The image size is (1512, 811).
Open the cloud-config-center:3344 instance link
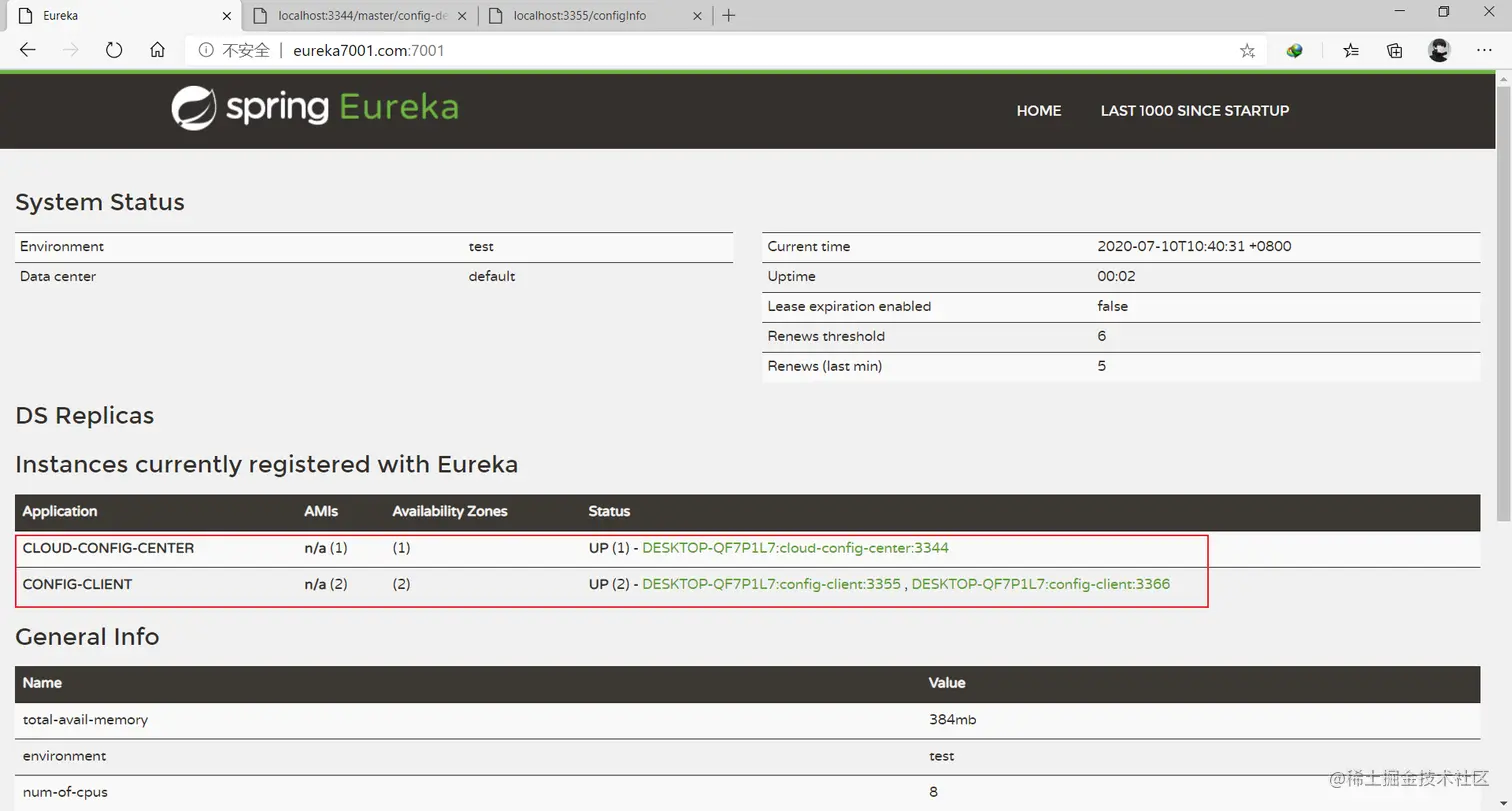pyautogui.click(x=795, y=548)
